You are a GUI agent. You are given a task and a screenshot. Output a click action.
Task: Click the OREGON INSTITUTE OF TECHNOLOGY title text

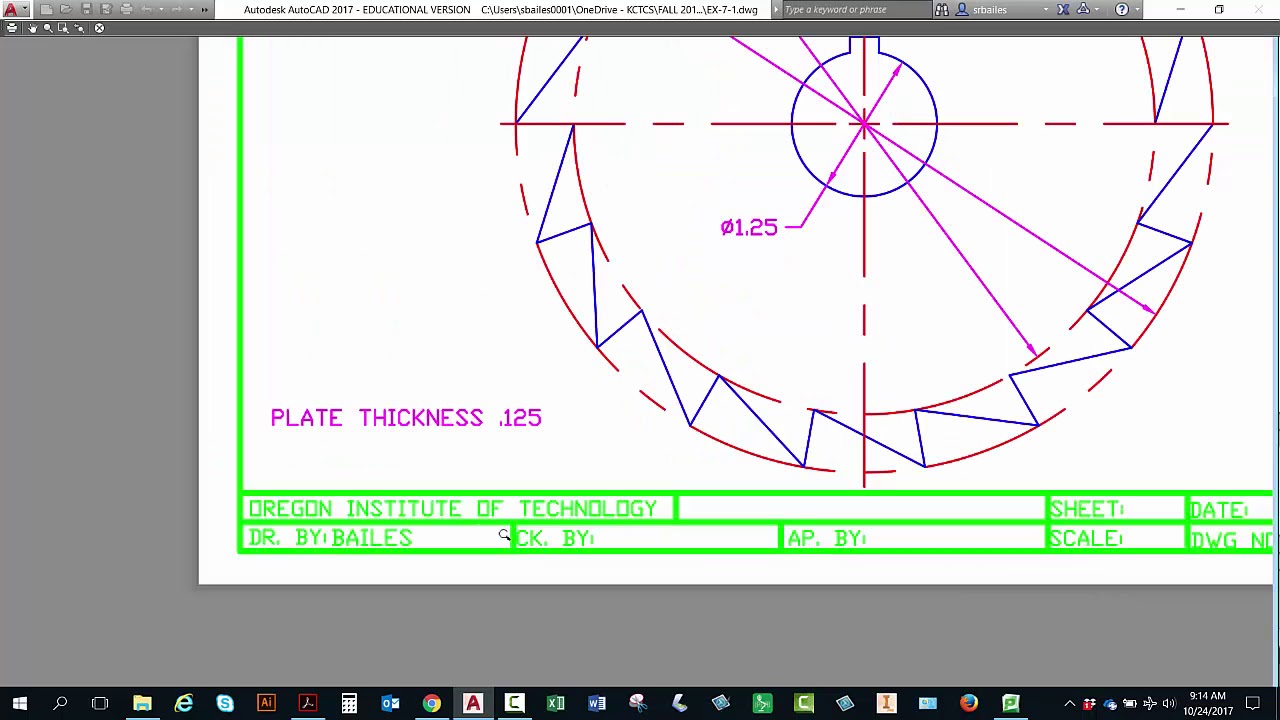point(452,508)
